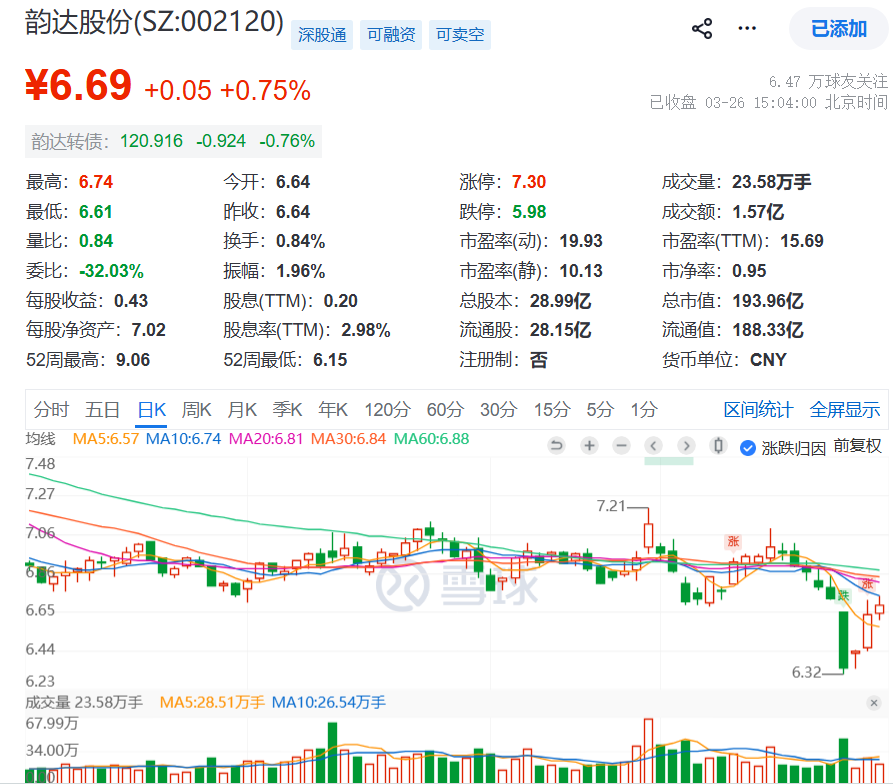Select the 年K chart tab
This screenshot has width=893, height=784.
333,409
